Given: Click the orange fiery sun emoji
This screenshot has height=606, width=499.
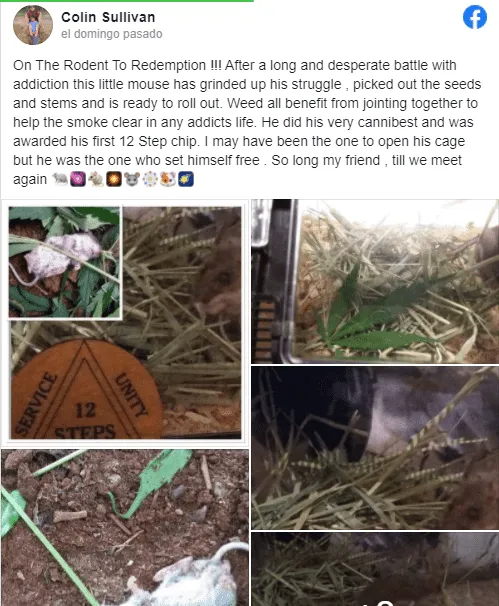Looking at the screenshot, I should [x=114, y=179].
